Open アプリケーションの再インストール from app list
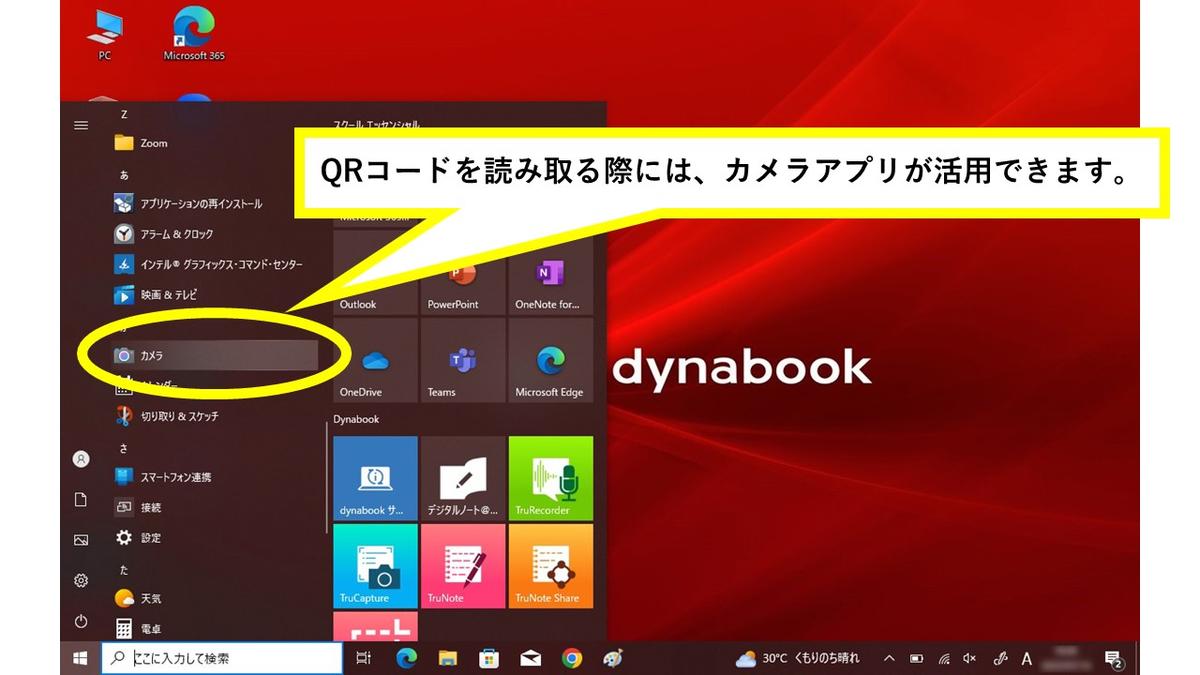The image size is (1200, 675). pyautogui.click(x=215, y=204)
